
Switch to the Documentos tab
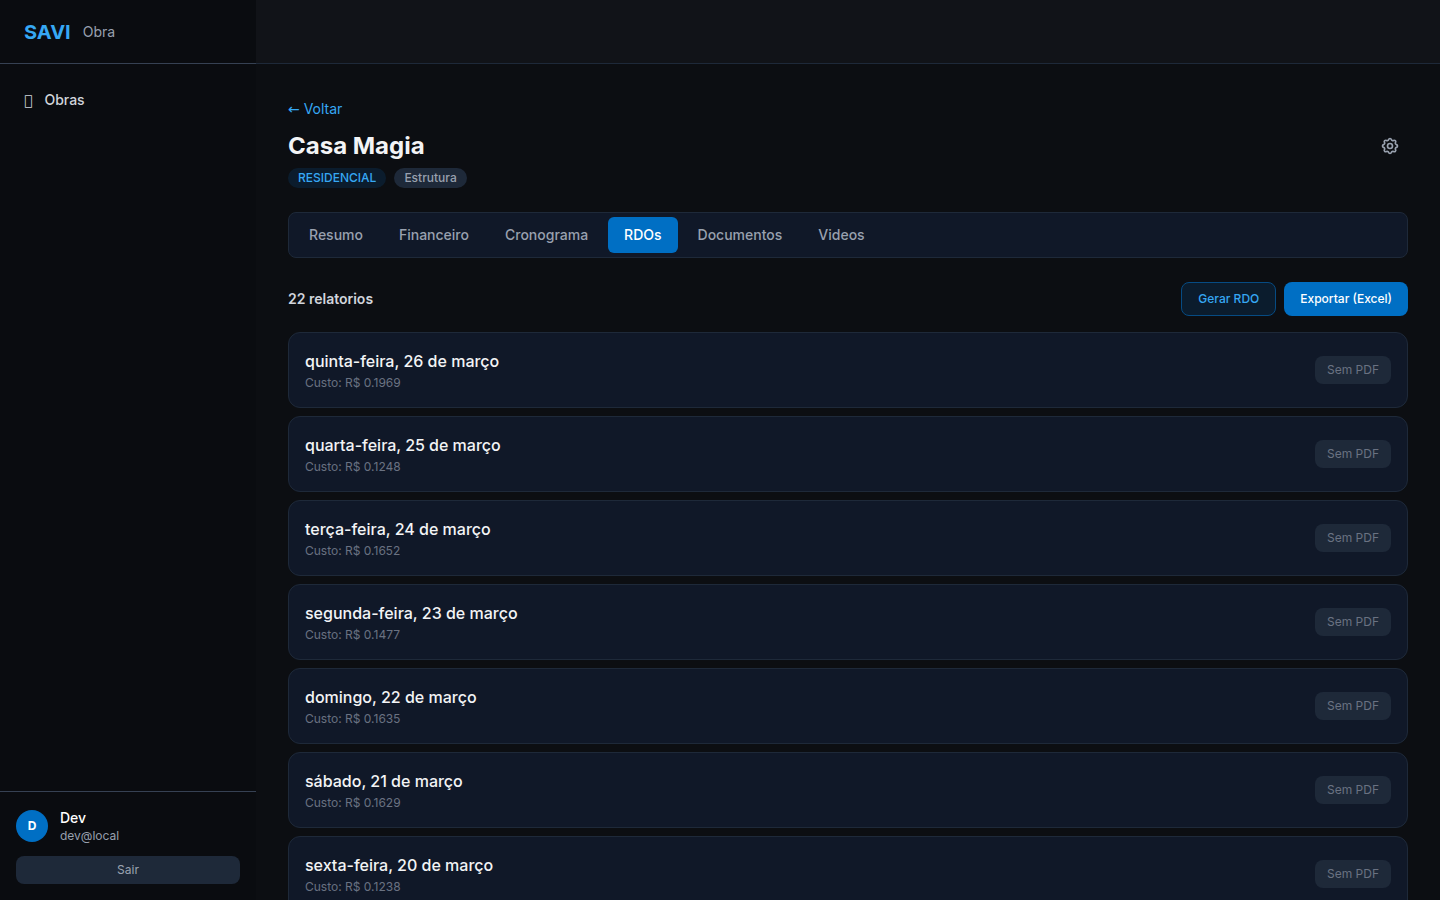click(739, 235)
